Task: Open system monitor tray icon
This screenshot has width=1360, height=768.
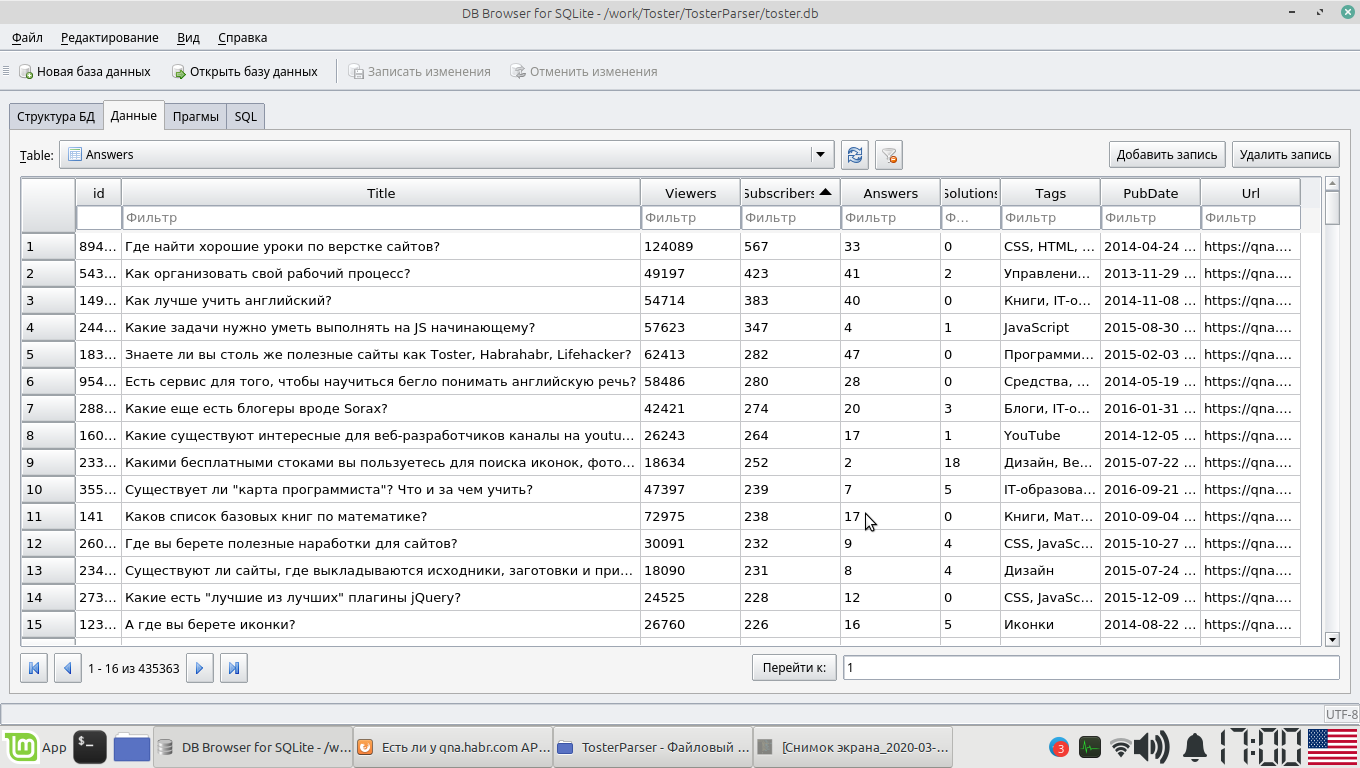Action: tap(1090, 747)
